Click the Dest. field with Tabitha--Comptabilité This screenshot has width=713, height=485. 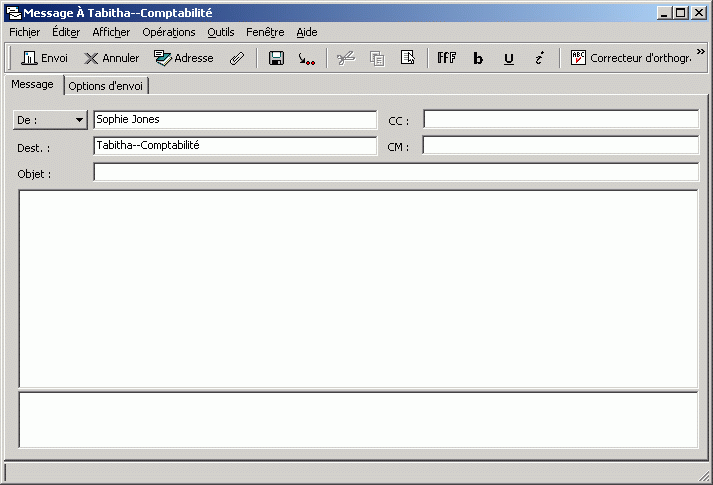click(235, 145)
